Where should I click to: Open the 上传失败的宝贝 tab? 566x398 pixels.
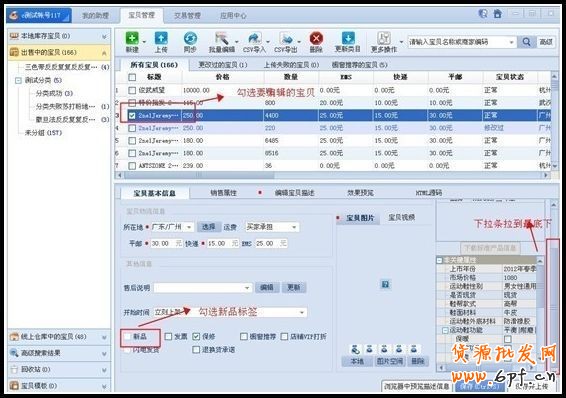tap(291, 65)
